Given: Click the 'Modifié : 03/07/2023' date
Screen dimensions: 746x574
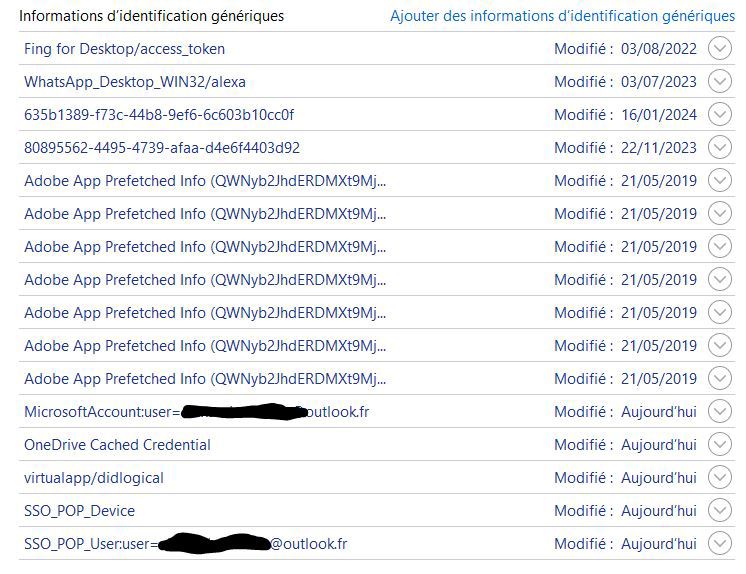Looking at the screenshot, I should coord(625,82).
